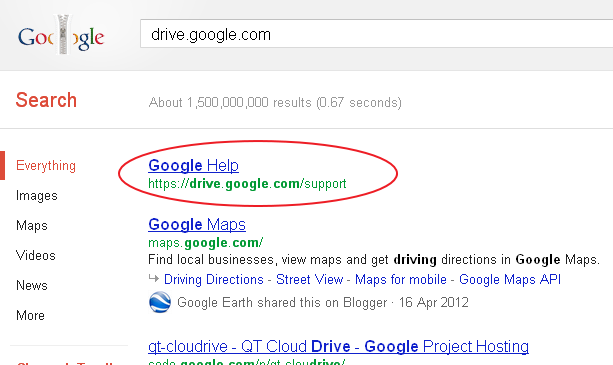Switch to Maps search results
This screenshot has width=613, height=365.
point(32,225)
